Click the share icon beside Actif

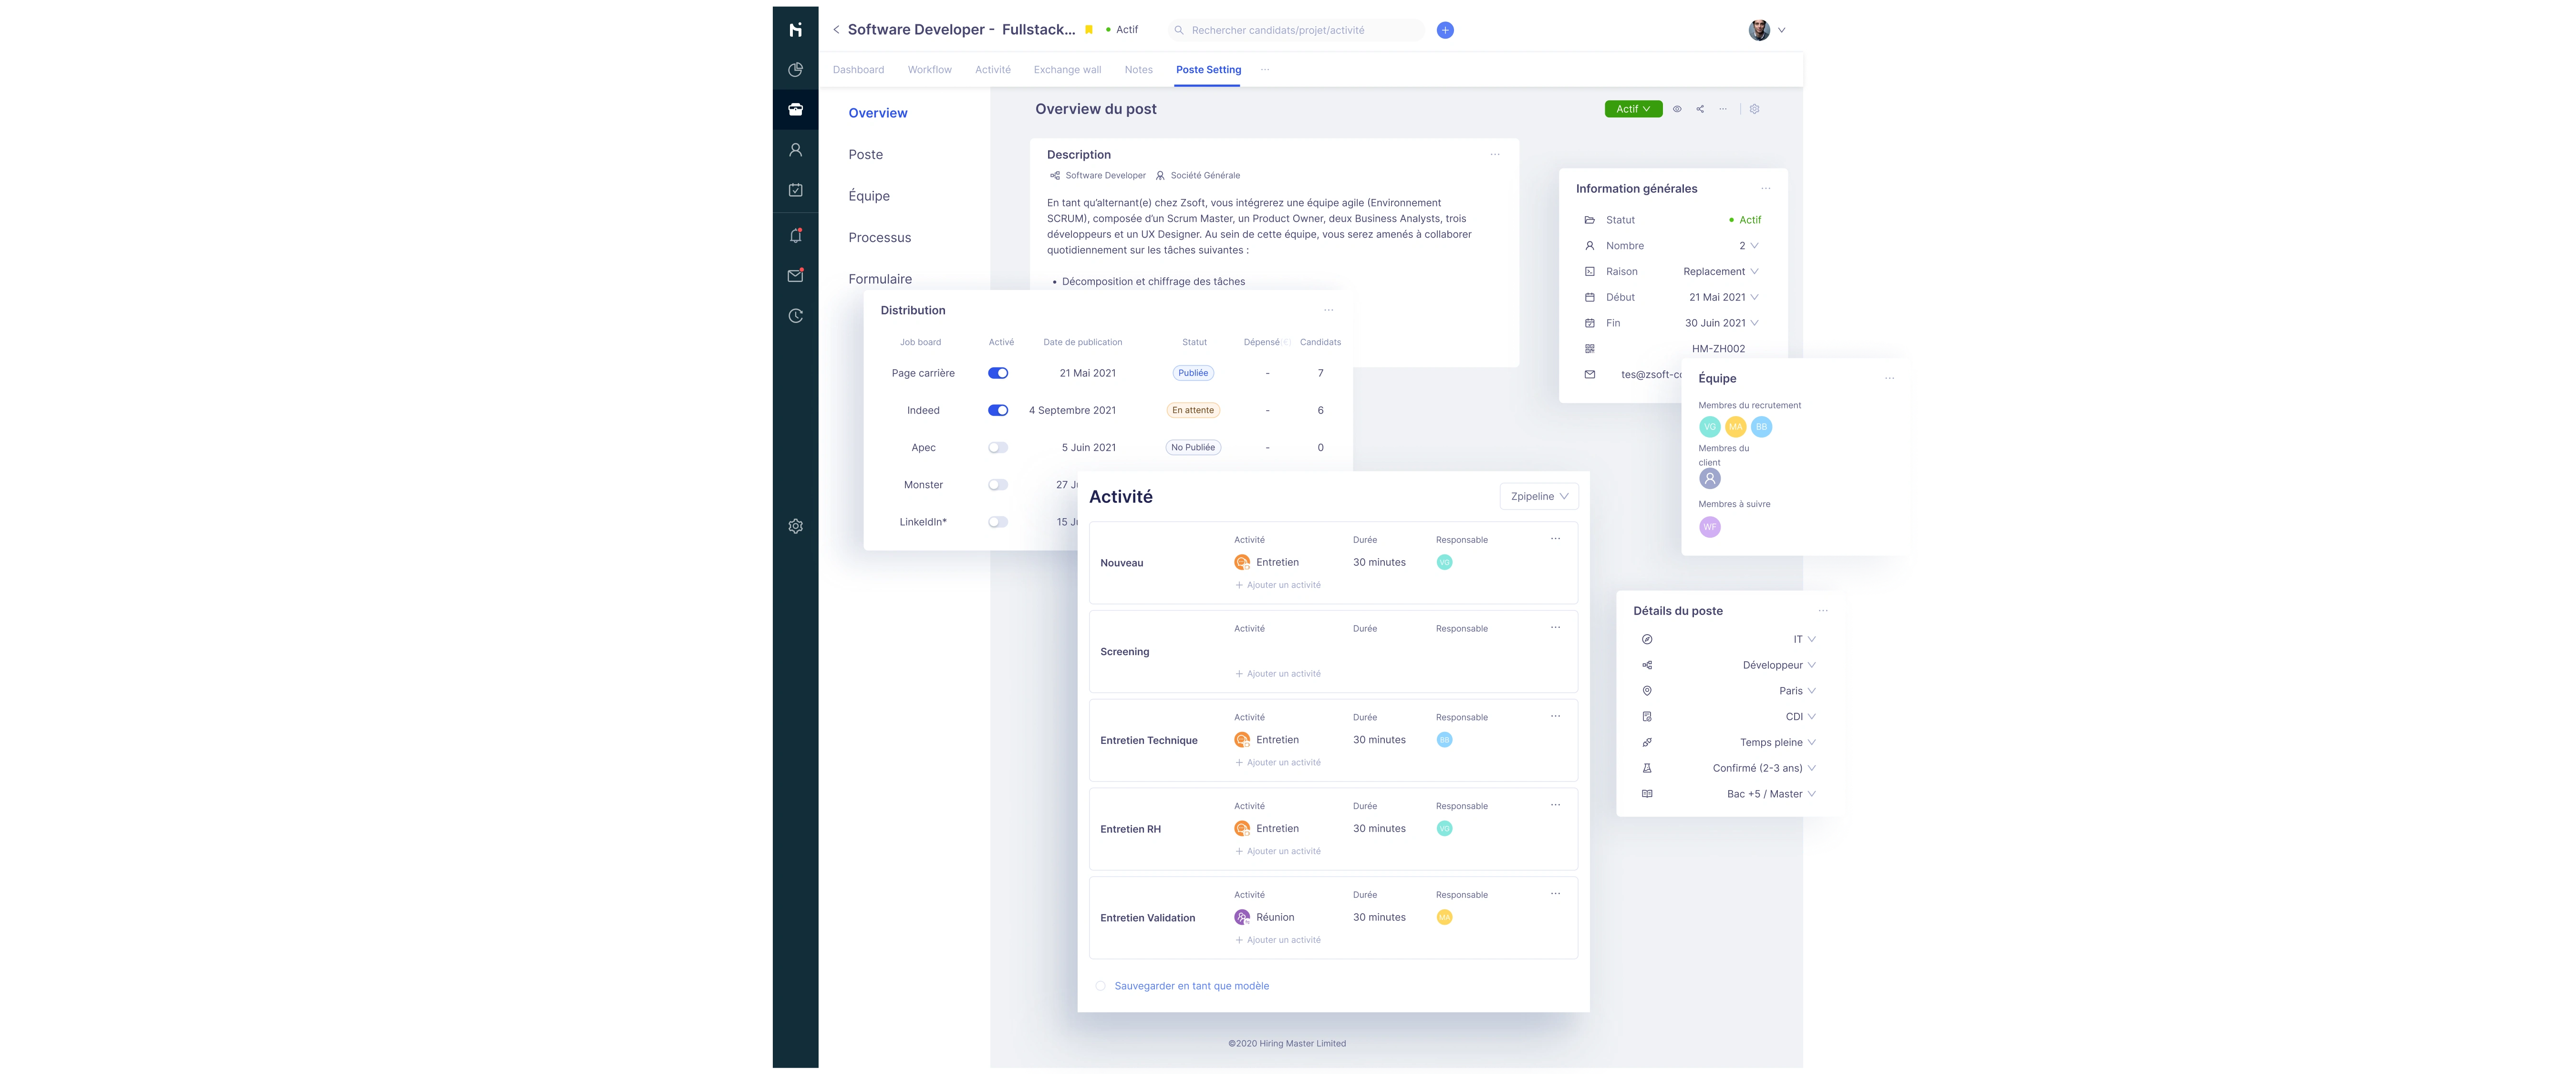(1700, 109)
